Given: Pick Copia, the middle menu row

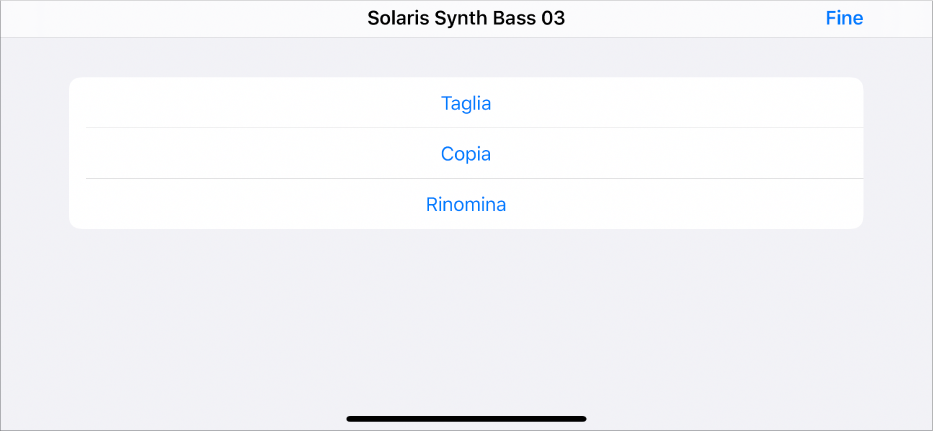Looking at the screenshot, I should 466,154.
